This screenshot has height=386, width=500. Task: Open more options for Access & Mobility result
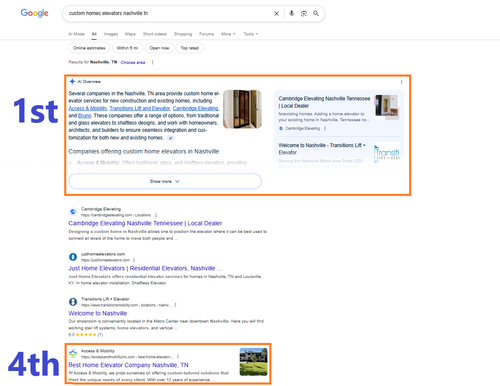[178, 357]
